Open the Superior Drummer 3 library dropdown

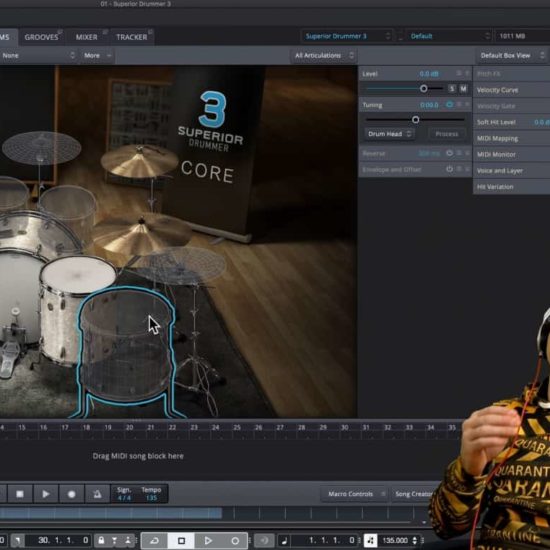coord(348,36)
